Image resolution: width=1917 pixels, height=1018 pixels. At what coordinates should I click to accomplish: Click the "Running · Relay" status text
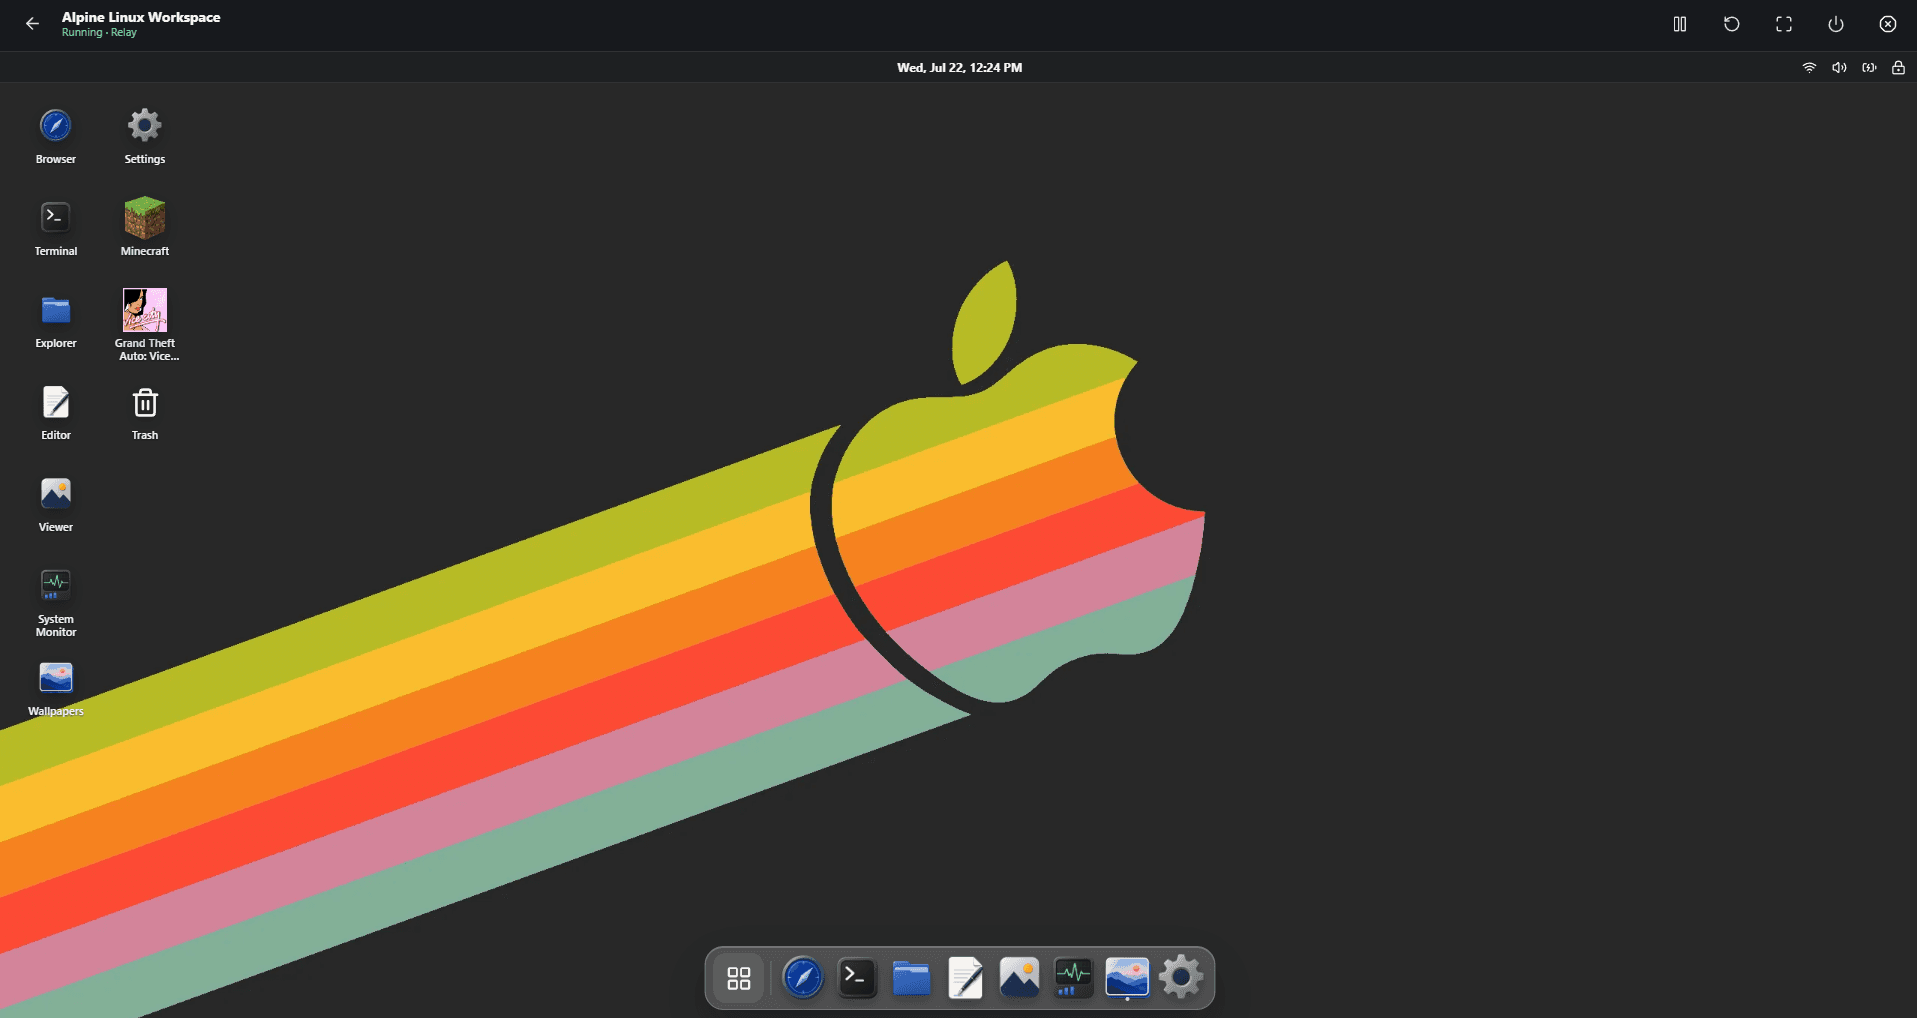(x=99, y=33)
